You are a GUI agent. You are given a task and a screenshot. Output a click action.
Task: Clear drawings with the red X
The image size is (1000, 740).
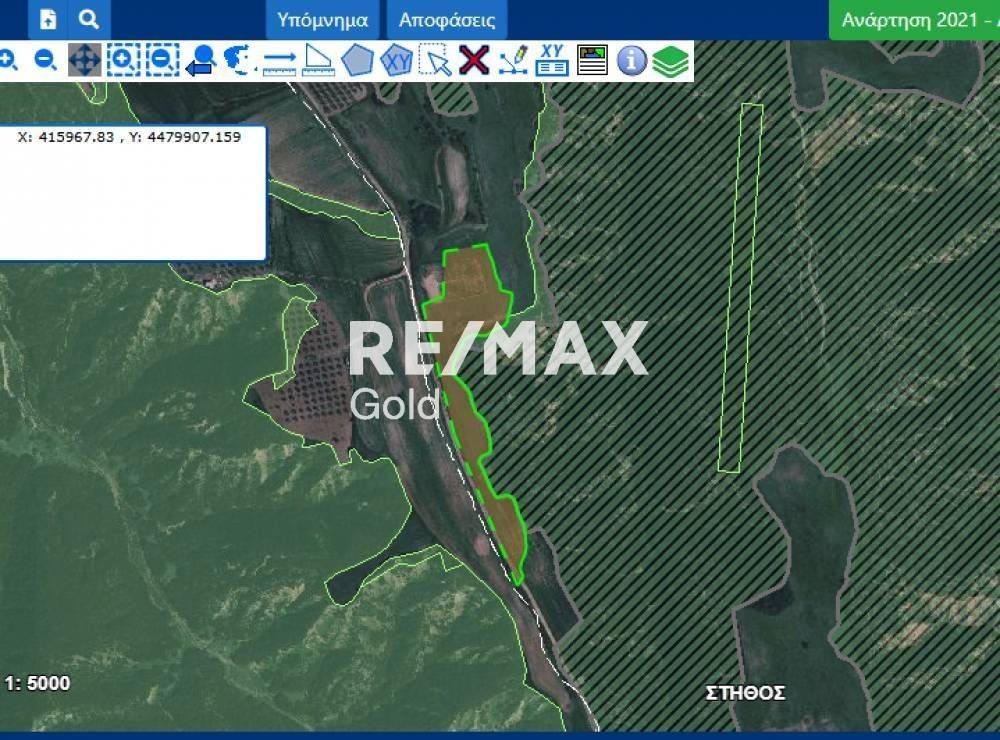tap(474, 60)
